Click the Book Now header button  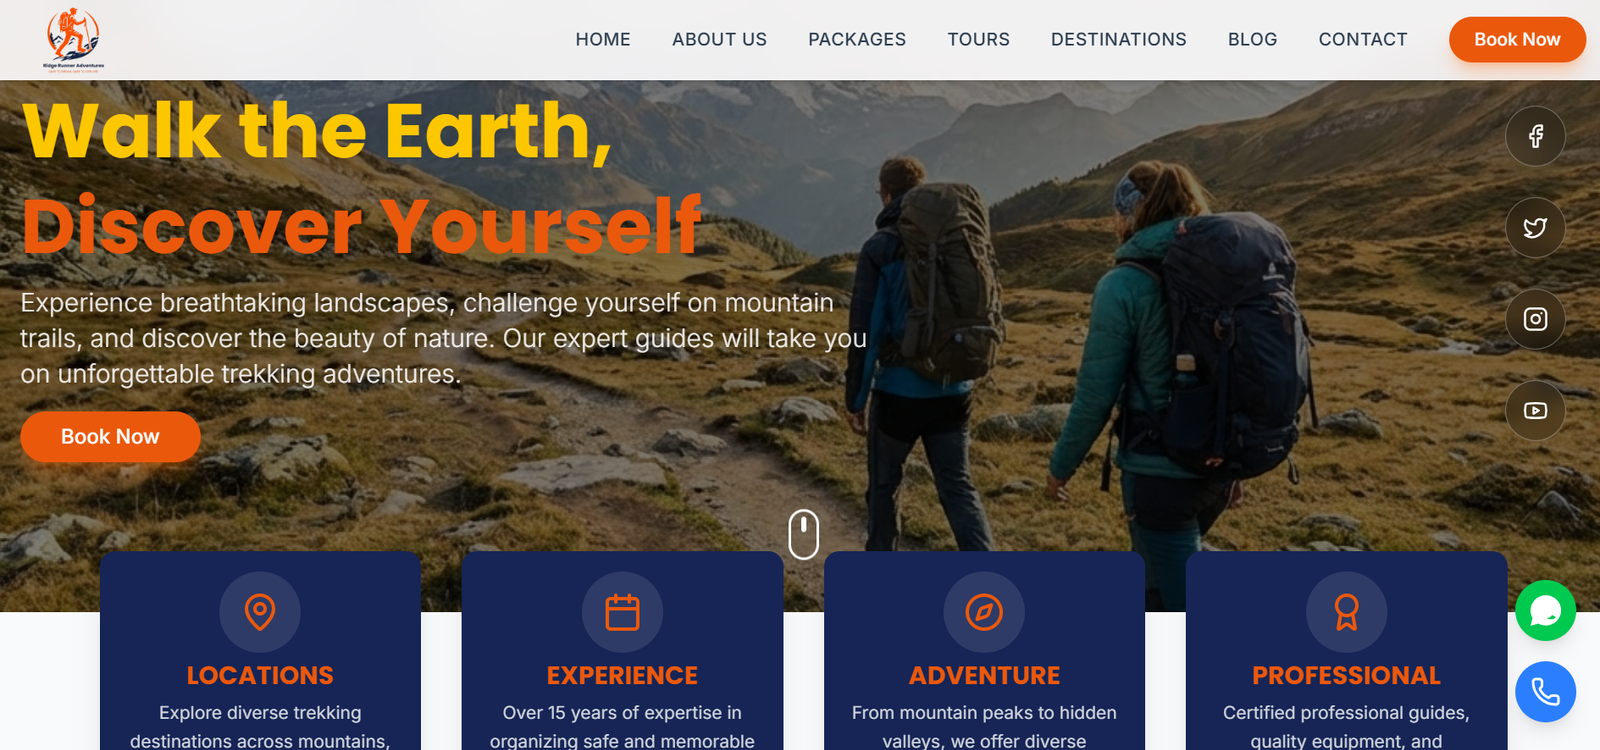[x=1517, y=40]
